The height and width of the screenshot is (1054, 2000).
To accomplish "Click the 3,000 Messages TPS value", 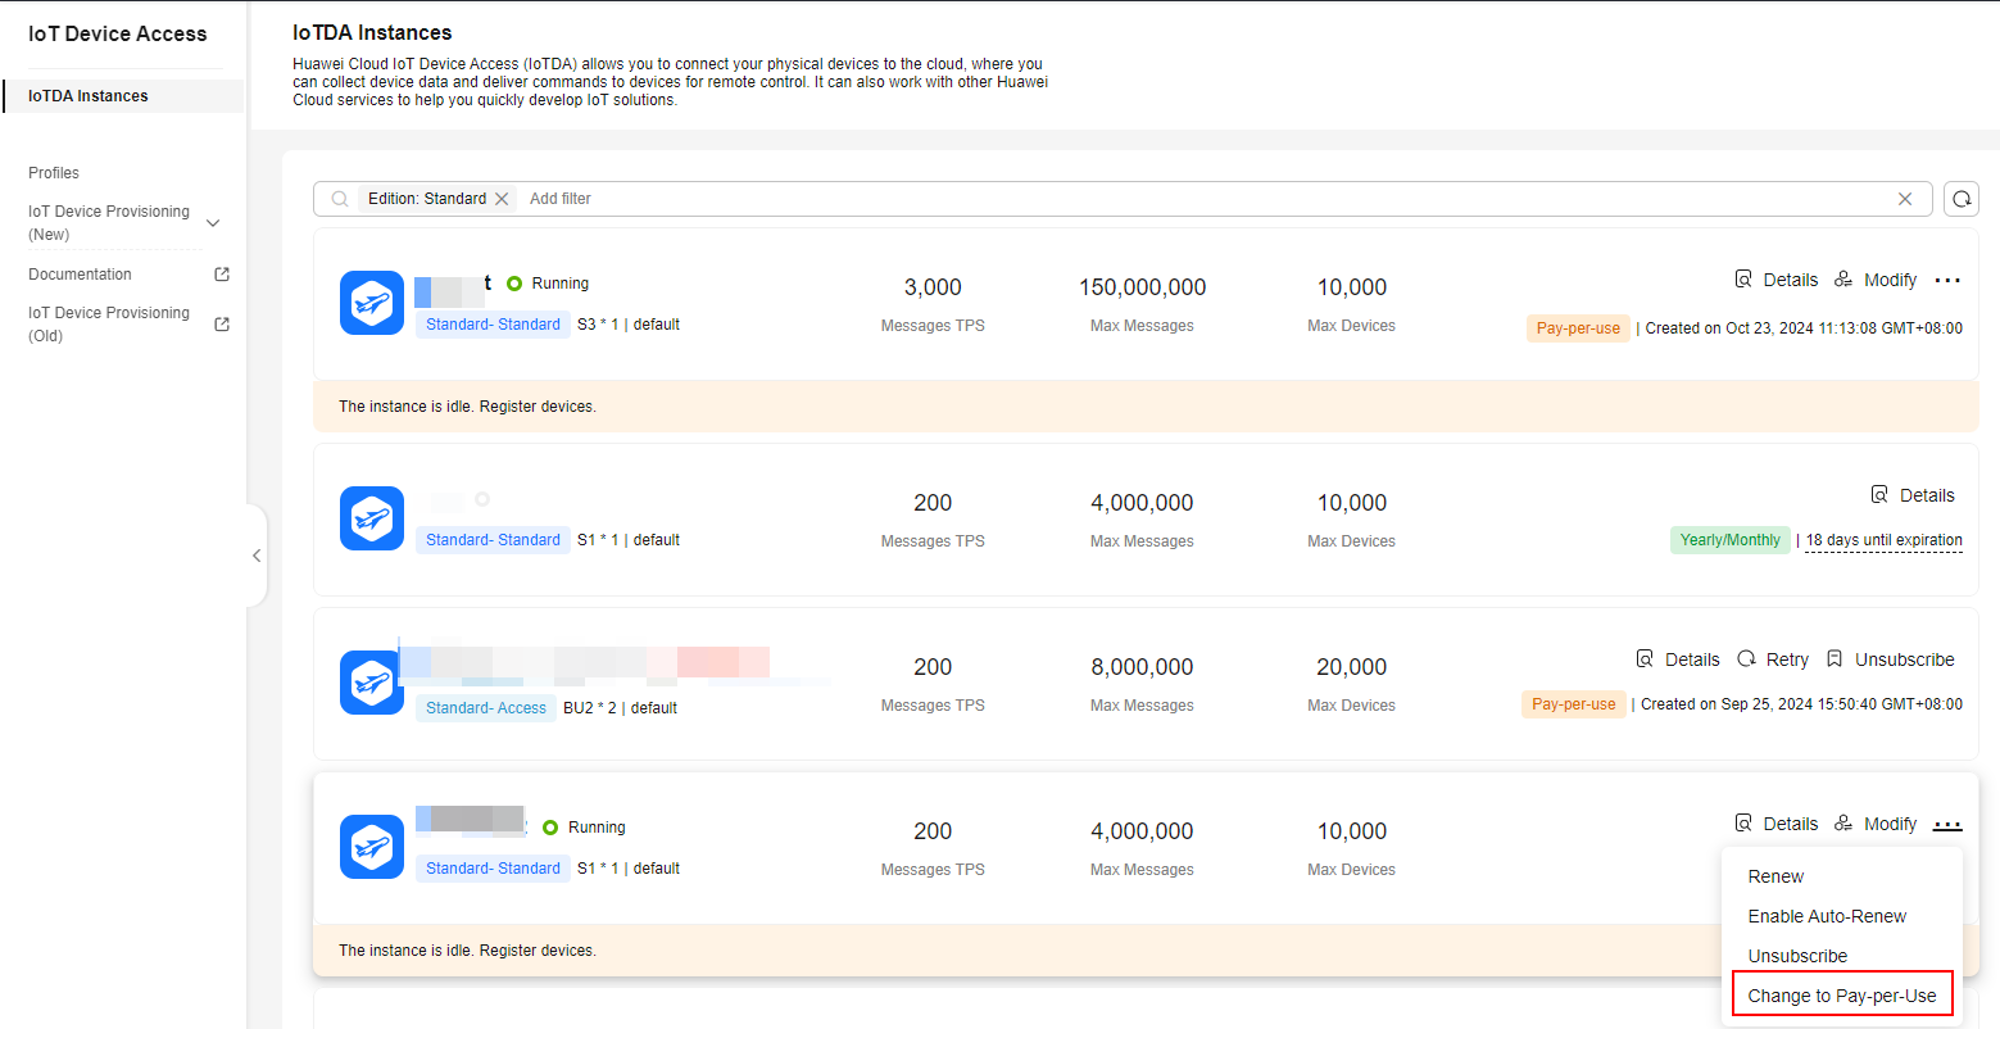I will tap(933, 287).
